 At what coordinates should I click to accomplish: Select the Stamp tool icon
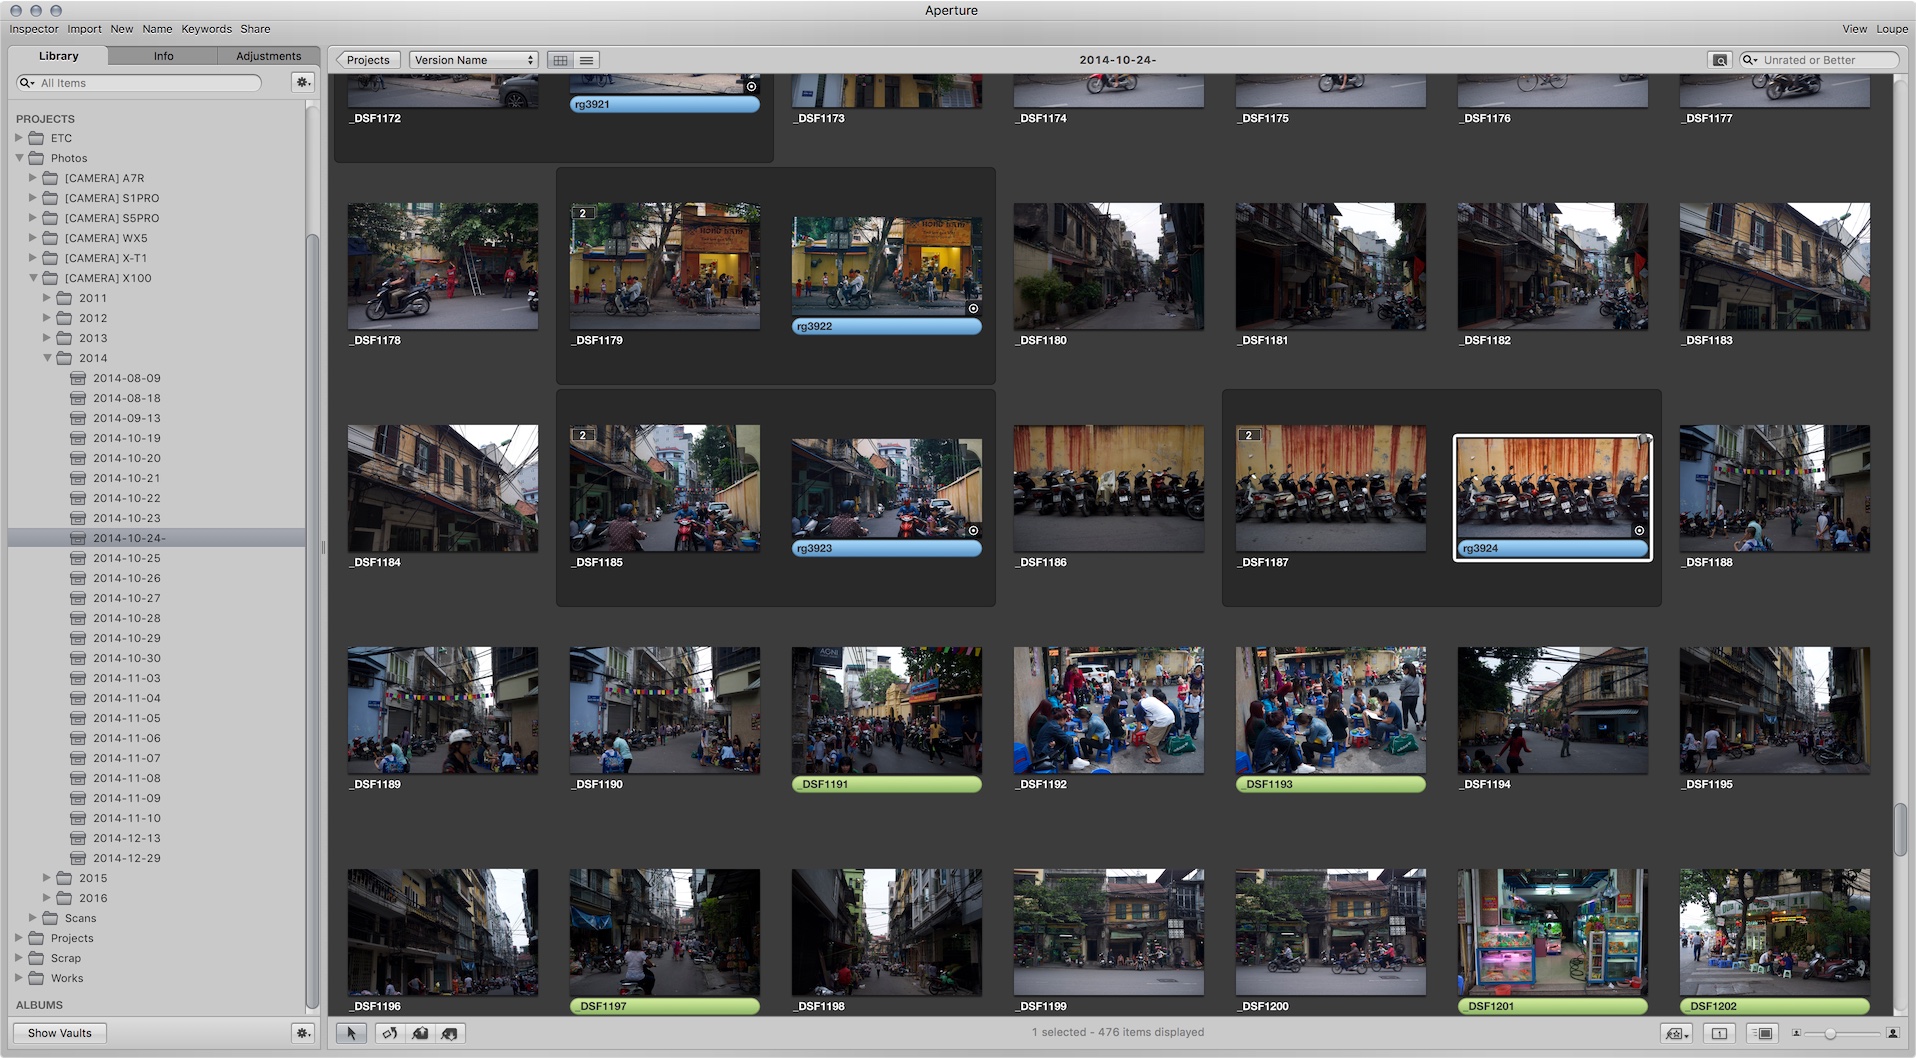pos(449,1033)
